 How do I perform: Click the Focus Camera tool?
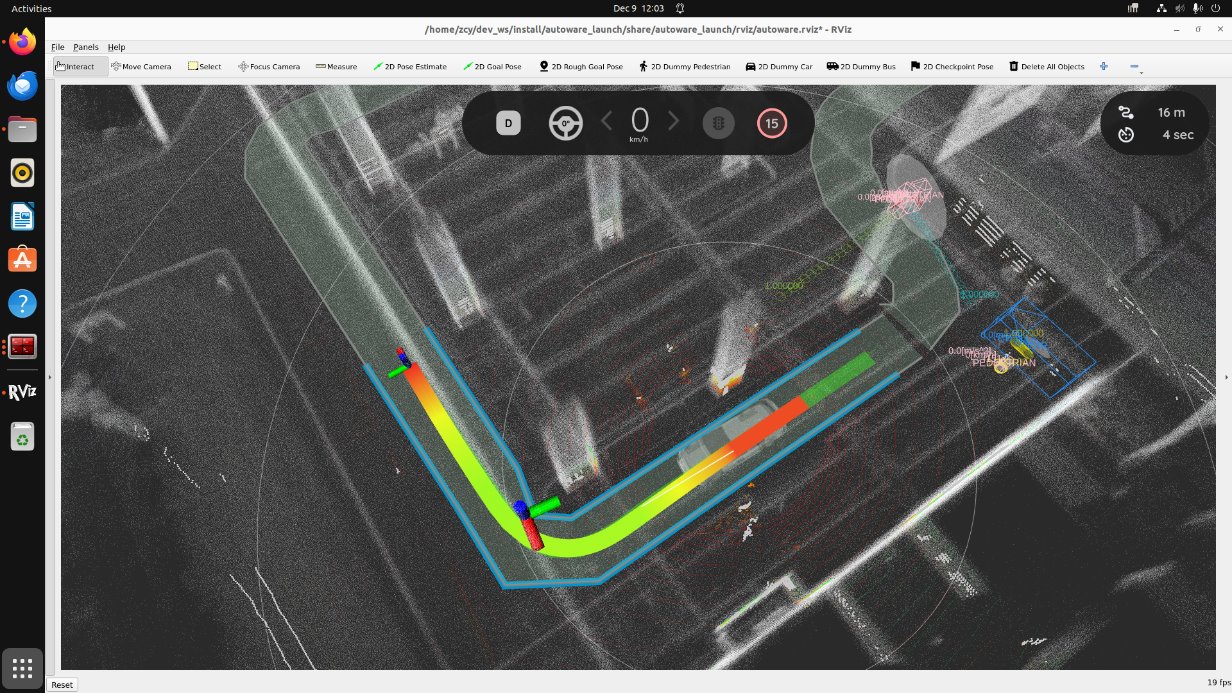click(x=269, y=67)
